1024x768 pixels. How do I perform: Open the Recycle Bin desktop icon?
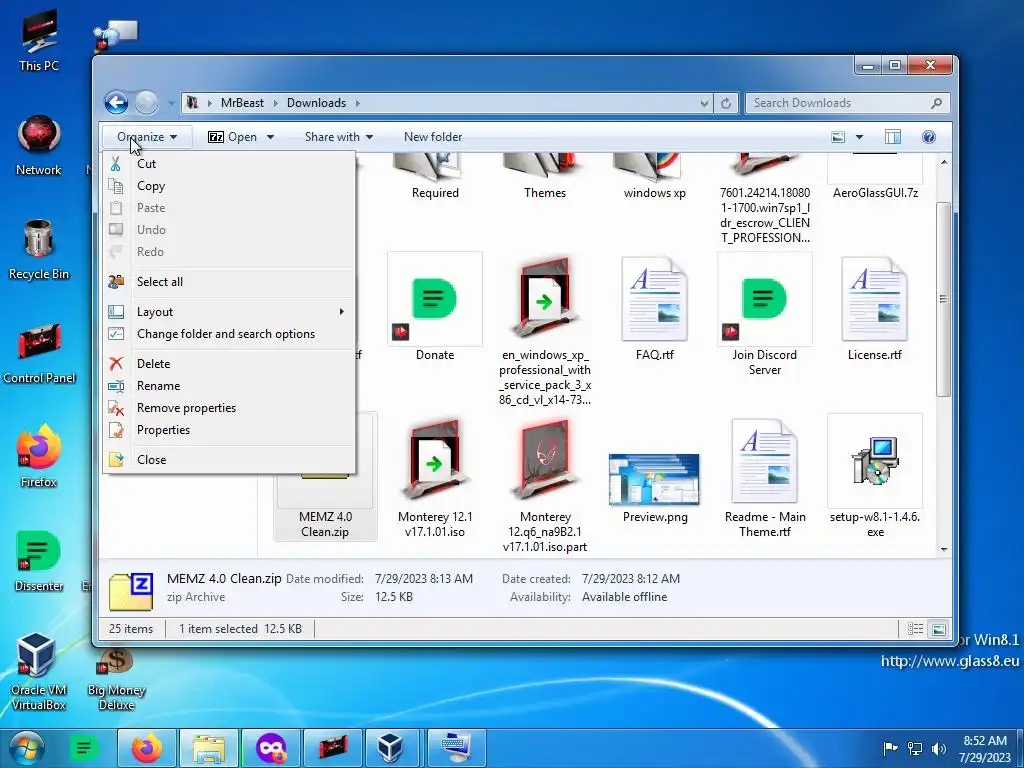pos(39,249)
